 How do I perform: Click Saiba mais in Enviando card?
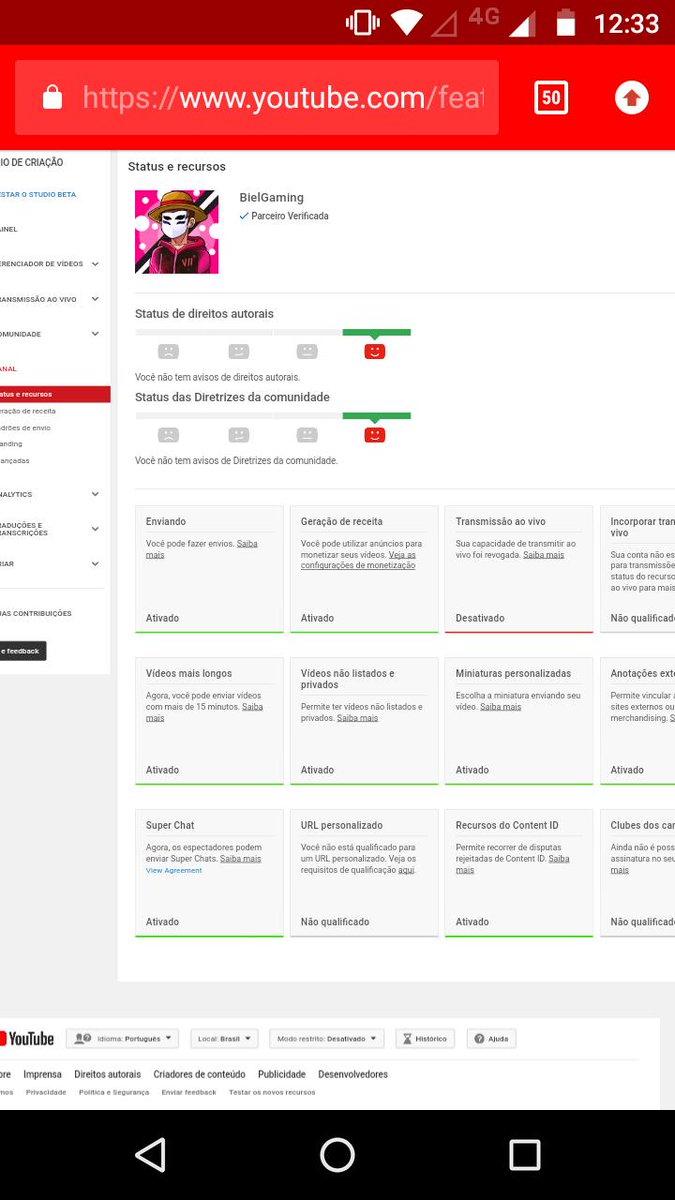pyautogui.click(x=201, y=548)
